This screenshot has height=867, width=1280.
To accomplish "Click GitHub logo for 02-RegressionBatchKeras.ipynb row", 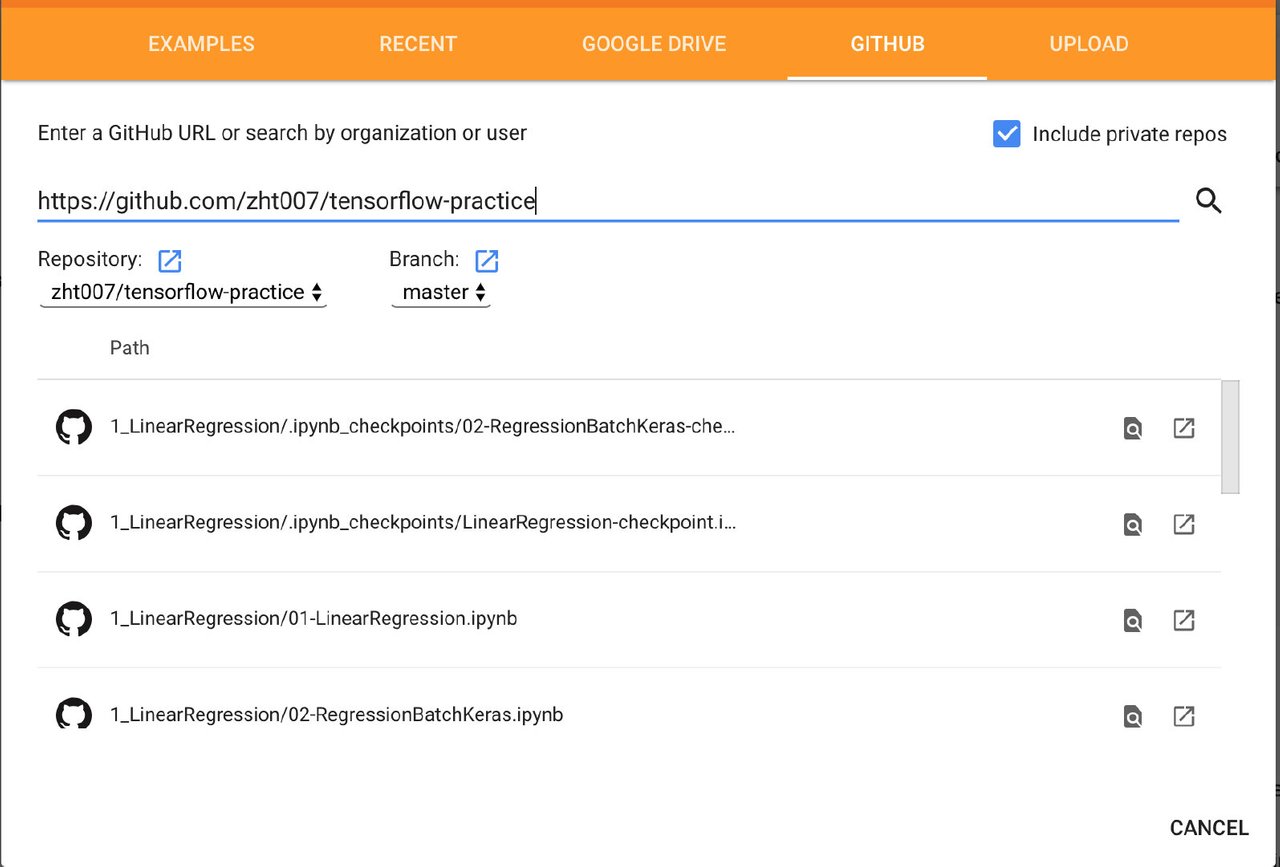I will (73, 714).
